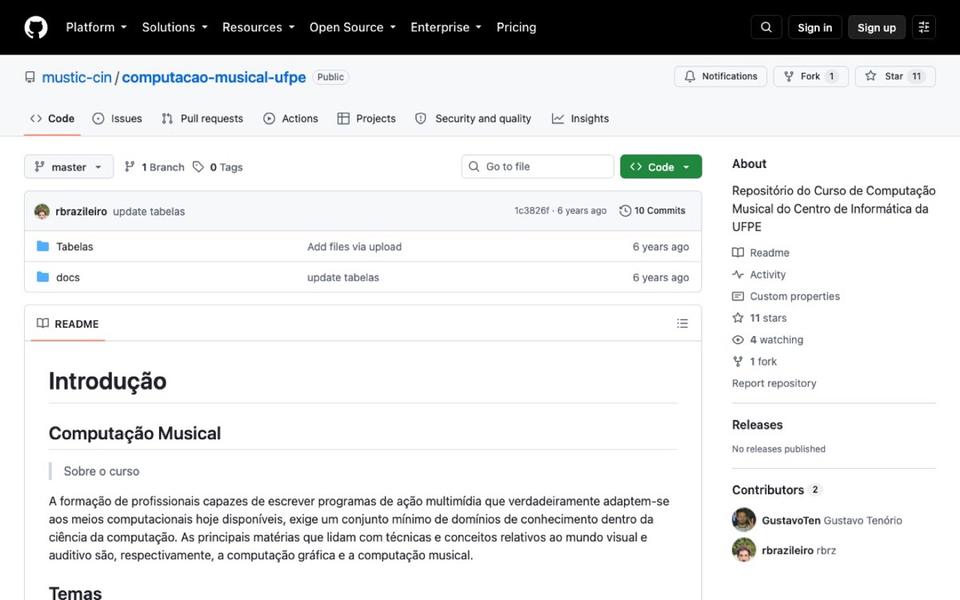Click the Sign in button
Viewport: 960px width, 600px height.
814,28
